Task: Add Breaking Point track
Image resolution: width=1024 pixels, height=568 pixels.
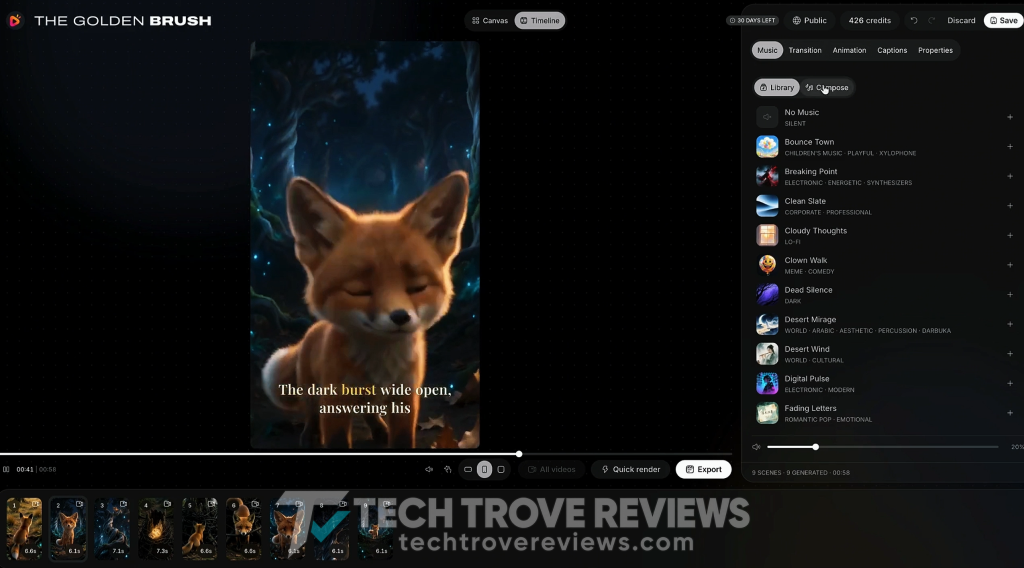Action: tap(1010, 176)
